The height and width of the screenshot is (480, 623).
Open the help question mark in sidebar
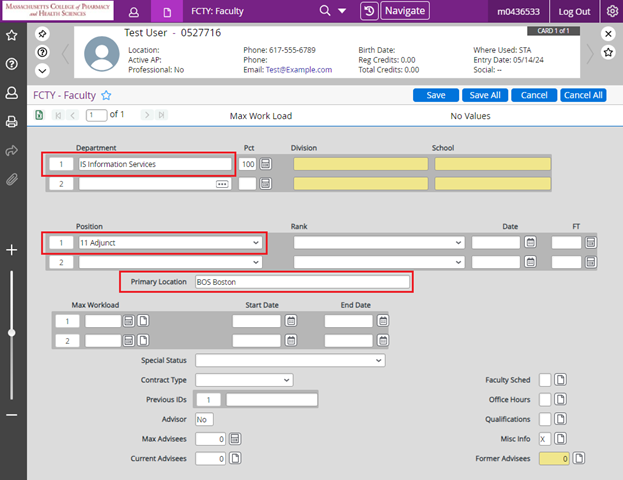pos(12,64)
